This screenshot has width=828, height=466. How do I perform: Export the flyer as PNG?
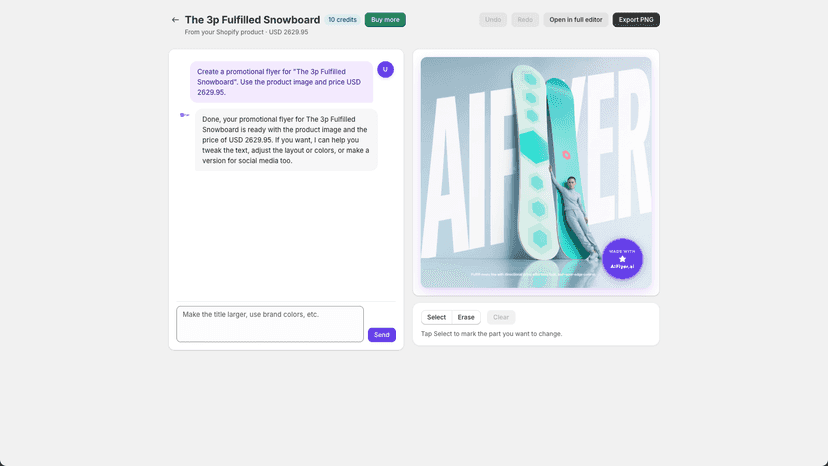pos(636,20)
